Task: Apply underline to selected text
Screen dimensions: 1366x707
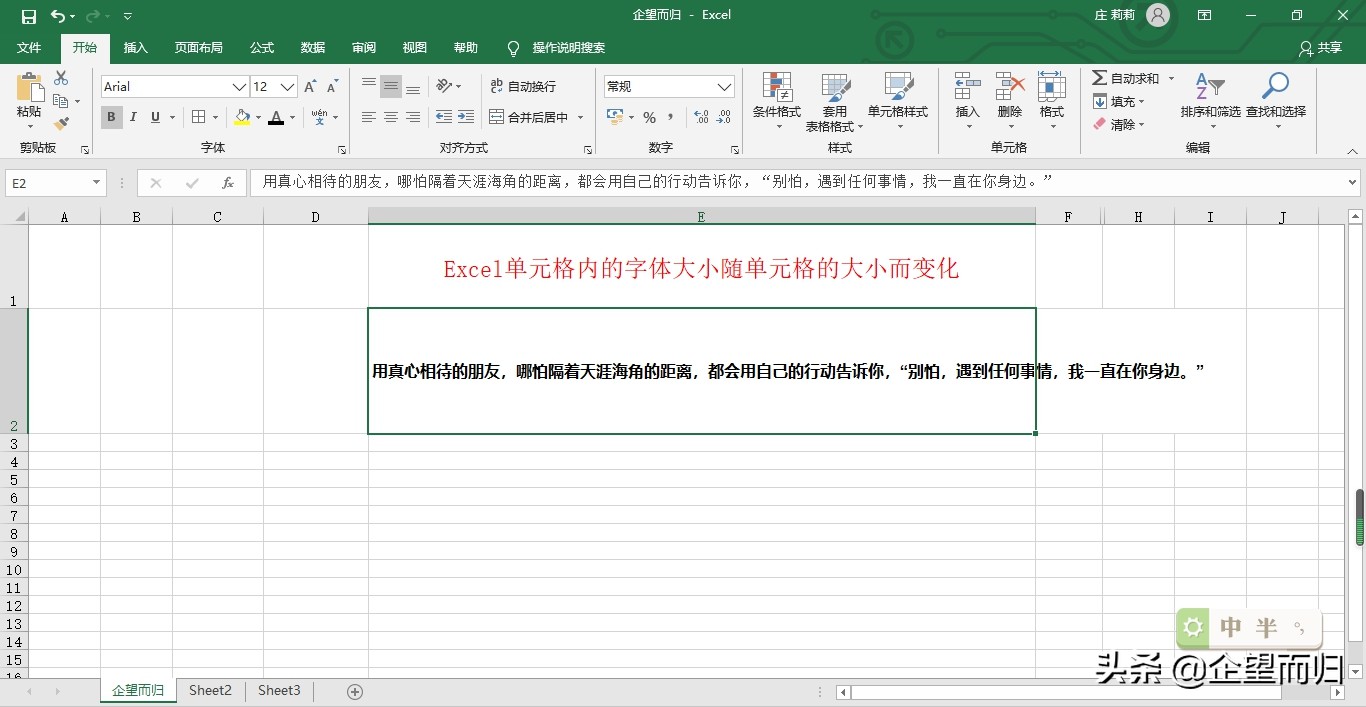Action: 155,117
